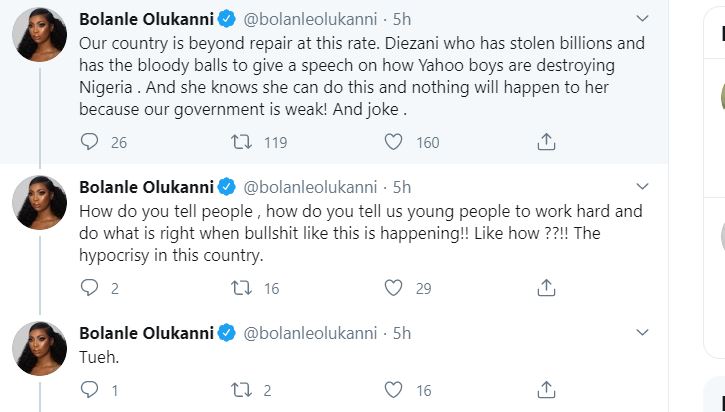The width and height of the screenshot is (725, 412).
Task: Click the 5h timestamp on 'Tueh.' tweet
Action: [401, 331]
